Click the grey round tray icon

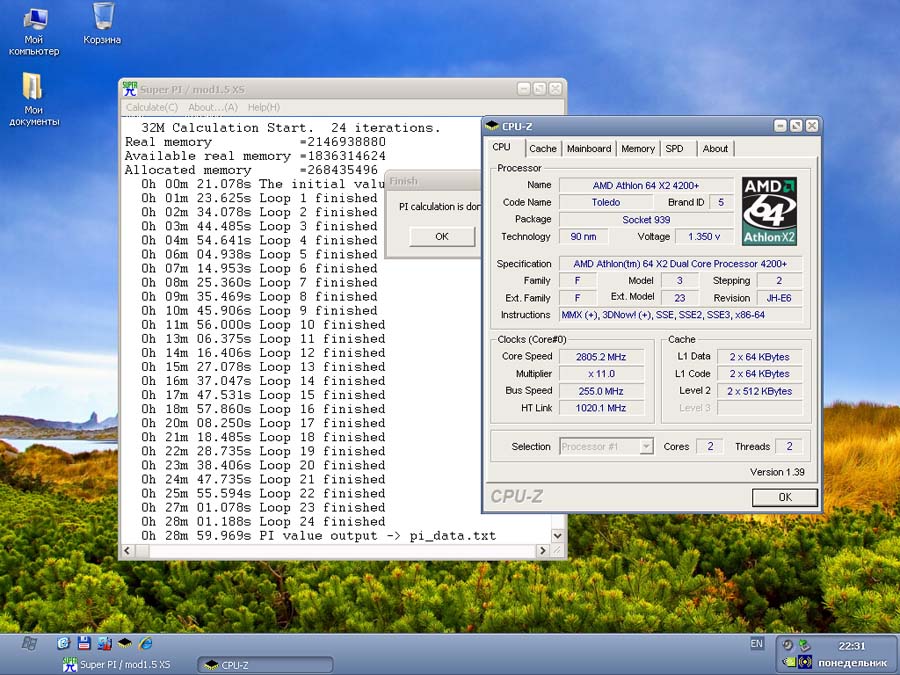coord(789,645)
